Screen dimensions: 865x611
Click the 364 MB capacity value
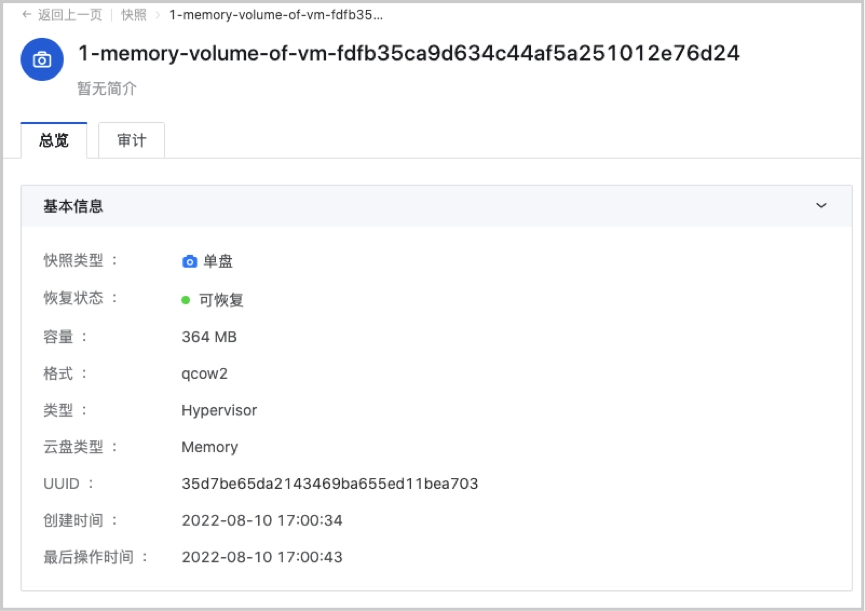[209, 337]
